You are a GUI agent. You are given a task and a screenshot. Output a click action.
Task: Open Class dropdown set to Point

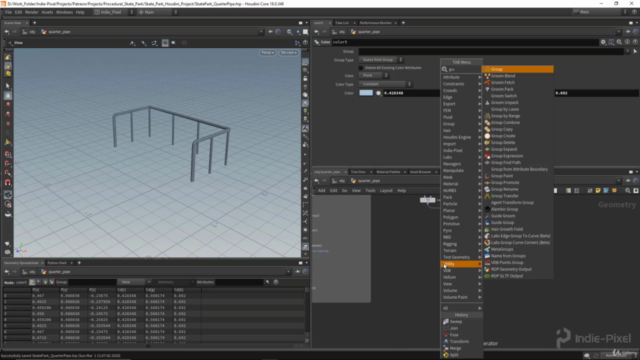tap(373, 76)
